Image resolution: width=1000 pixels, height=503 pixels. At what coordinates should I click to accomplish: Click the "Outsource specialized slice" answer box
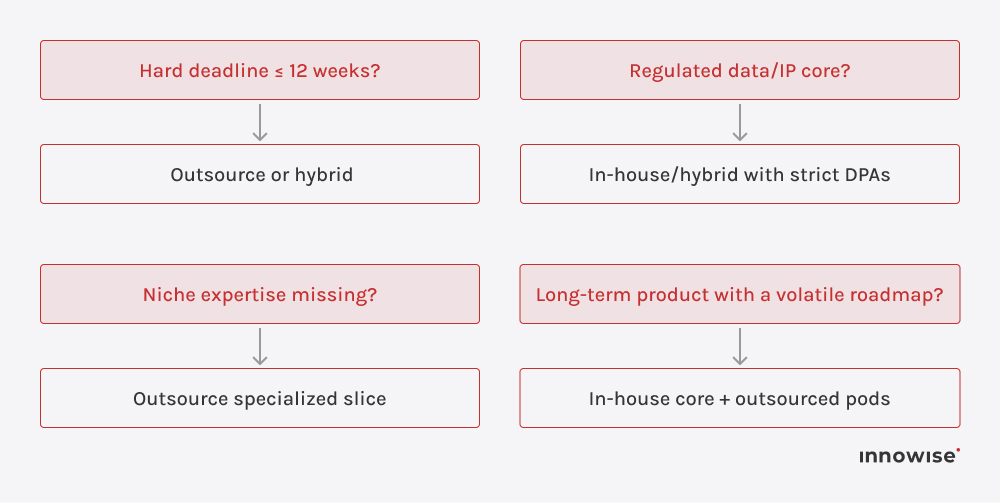[260, 399]
